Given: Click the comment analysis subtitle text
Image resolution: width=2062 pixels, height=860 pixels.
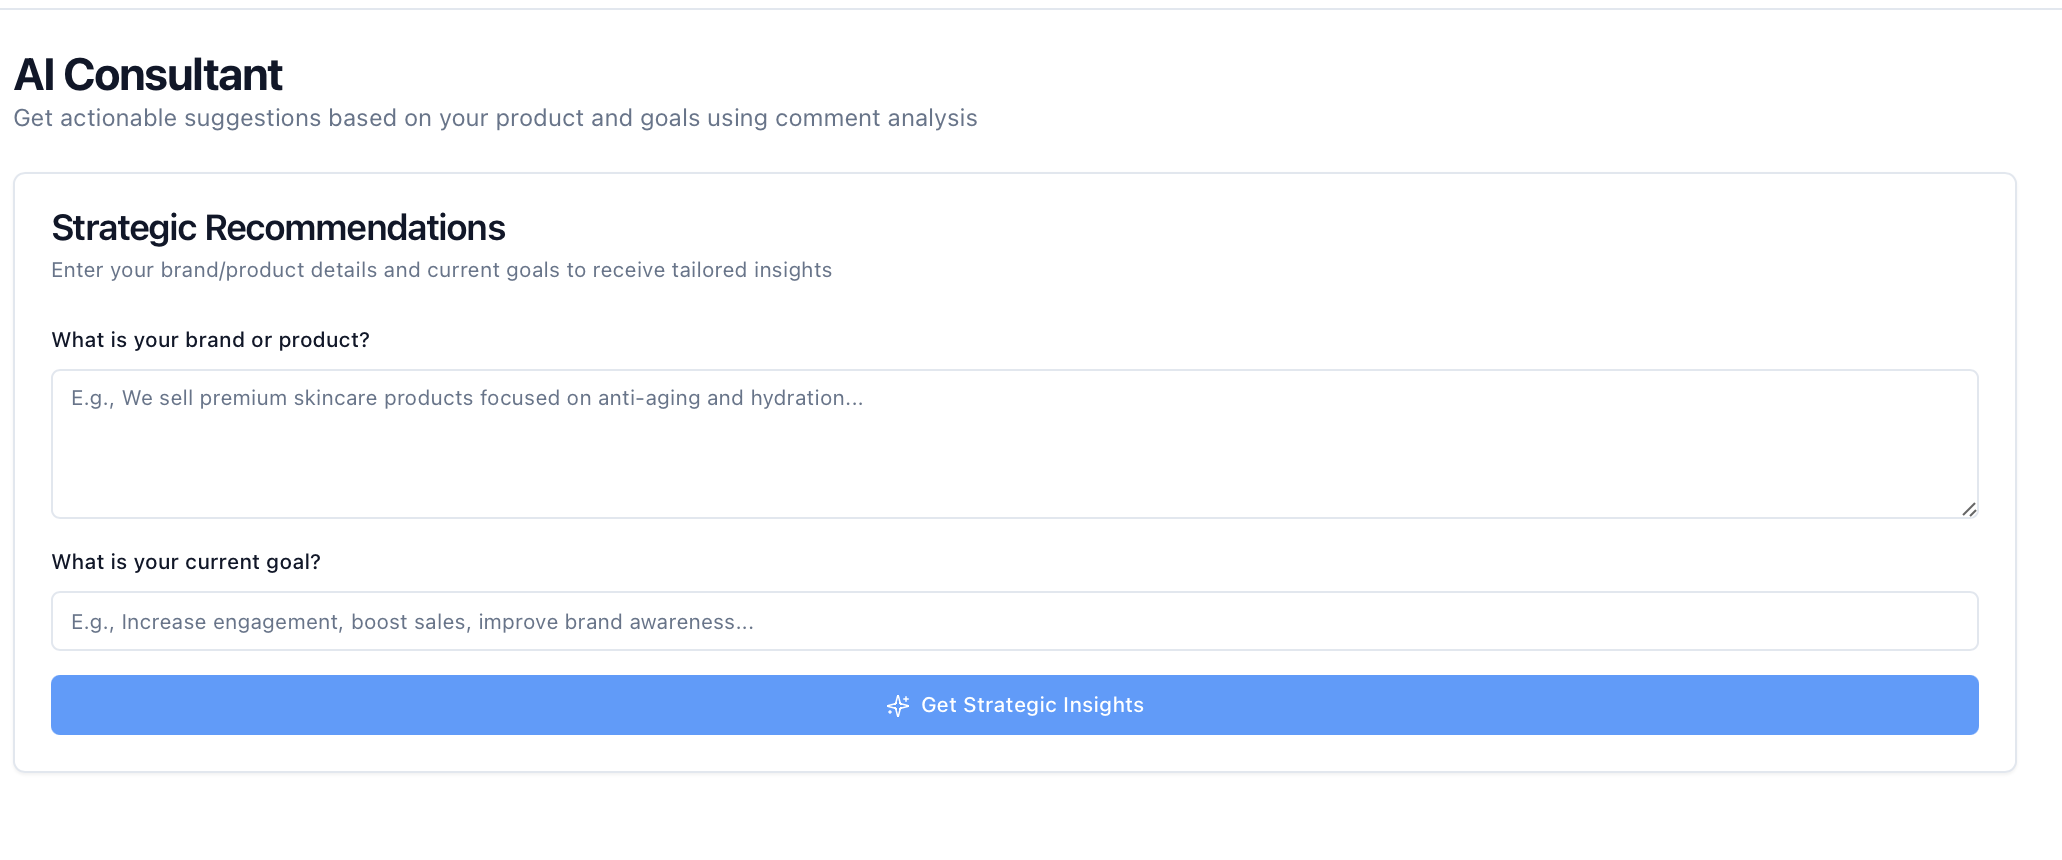Looking at the screenshot, I should coord(496,118).
